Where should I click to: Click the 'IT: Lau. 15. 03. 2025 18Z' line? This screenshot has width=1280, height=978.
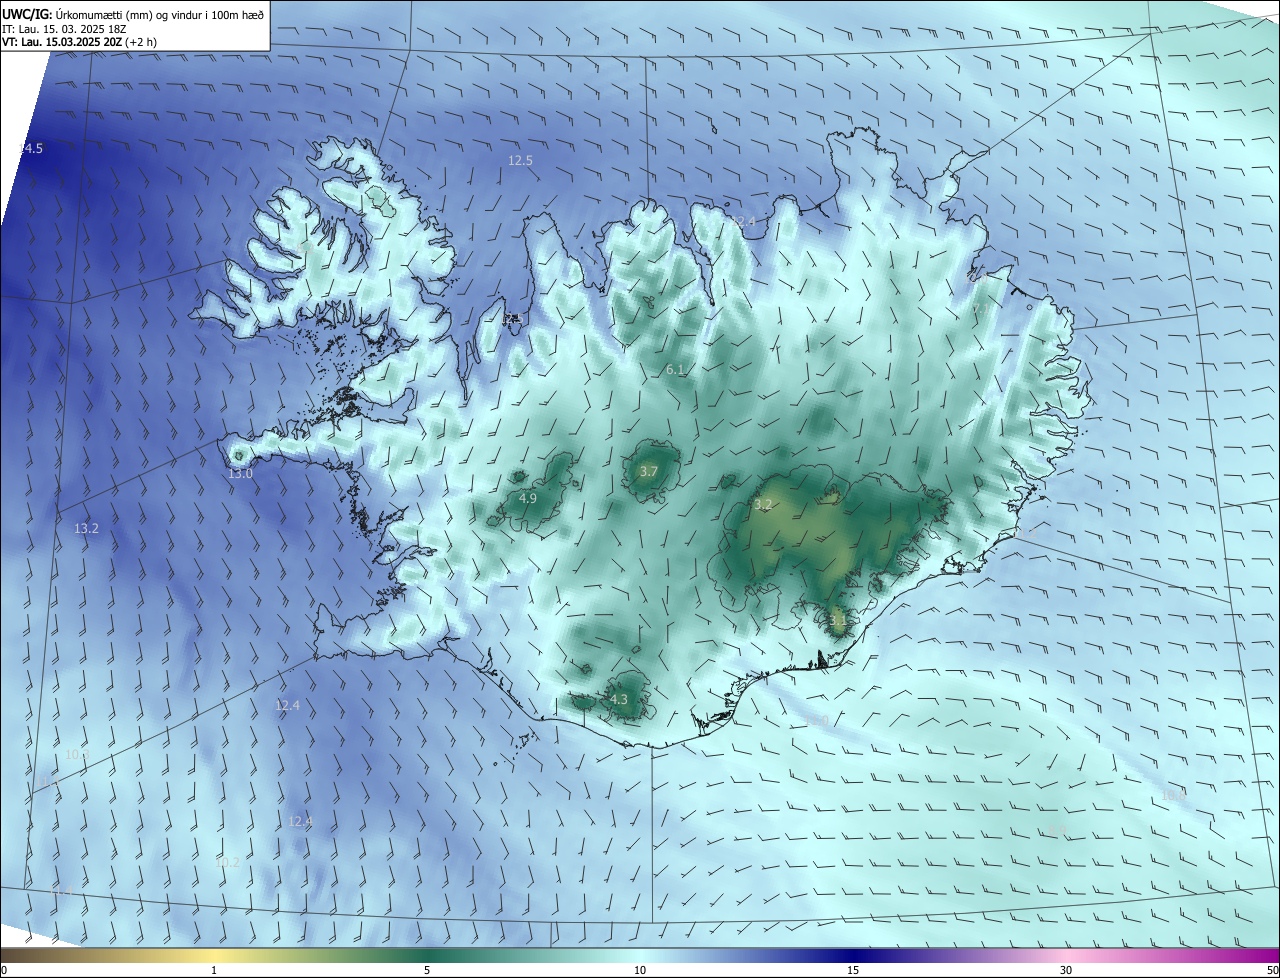click(64, 29)
